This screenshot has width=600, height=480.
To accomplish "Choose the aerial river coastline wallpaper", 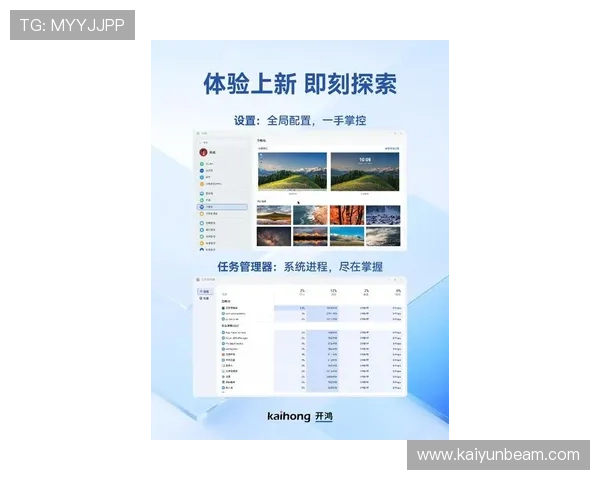I will 310,215.
